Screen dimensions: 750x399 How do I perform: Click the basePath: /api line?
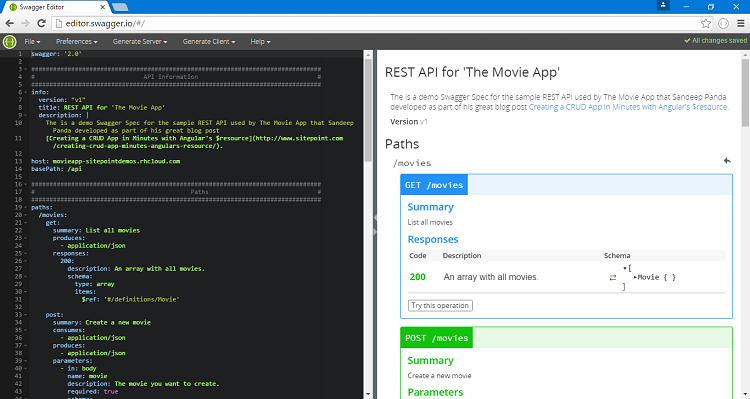(56, 169)
